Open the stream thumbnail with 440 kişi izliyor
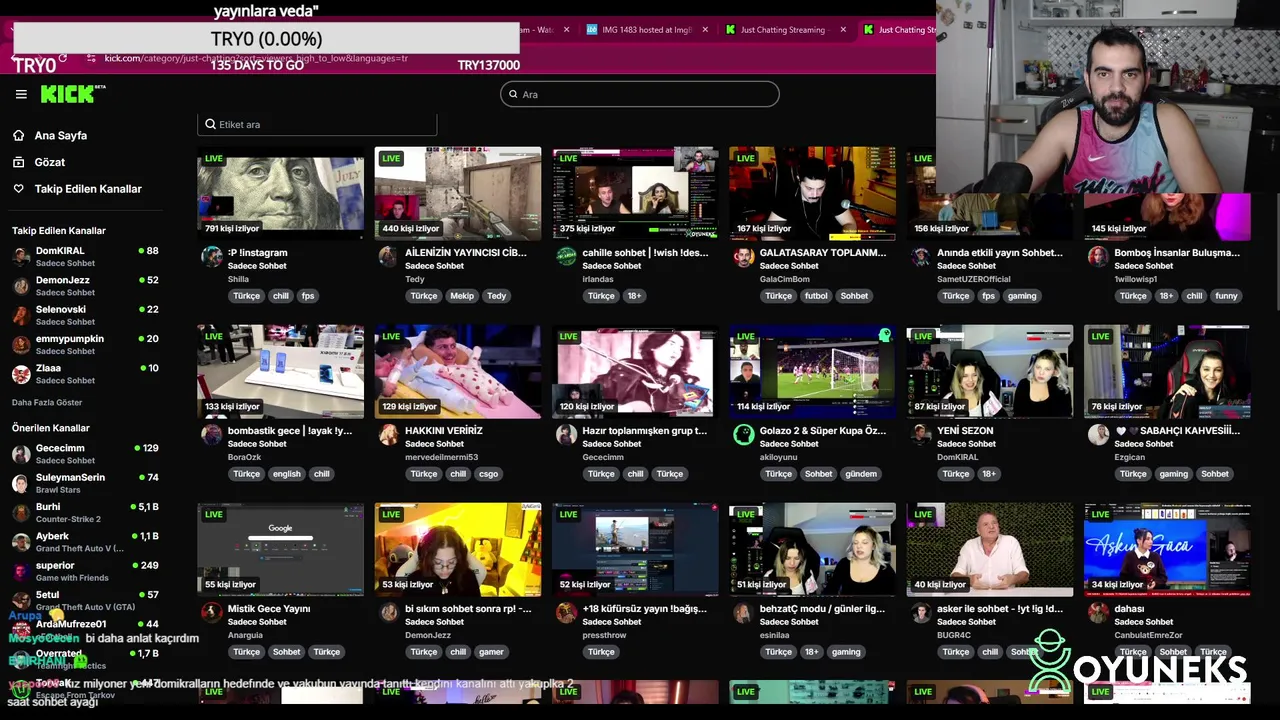This screenshot has width=1280, height=720. 458,193
